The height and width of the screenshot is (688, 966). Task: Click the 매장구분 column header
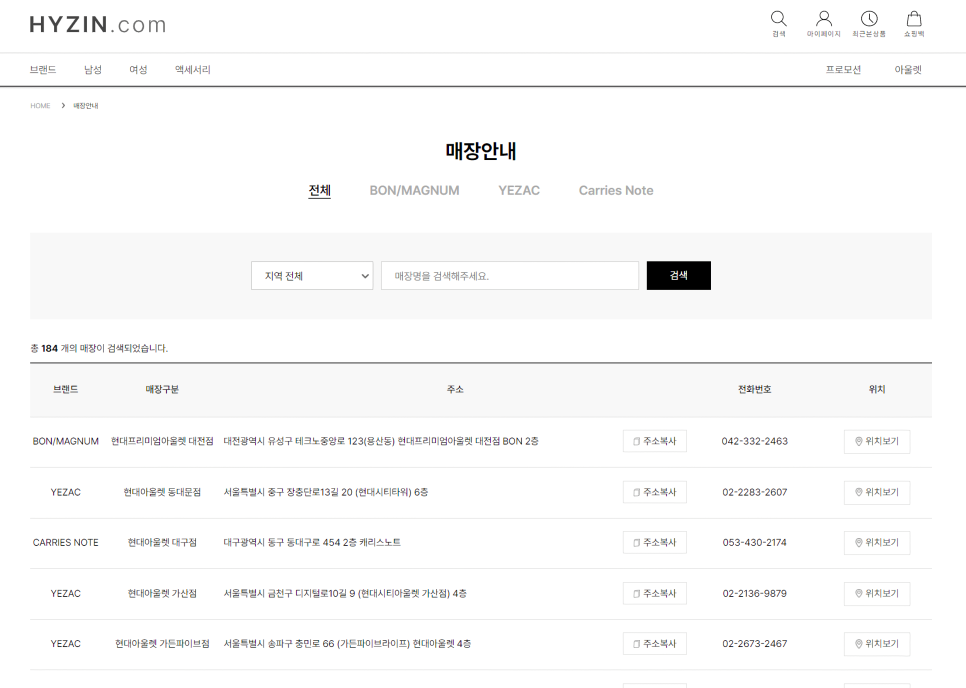(162, 389)
